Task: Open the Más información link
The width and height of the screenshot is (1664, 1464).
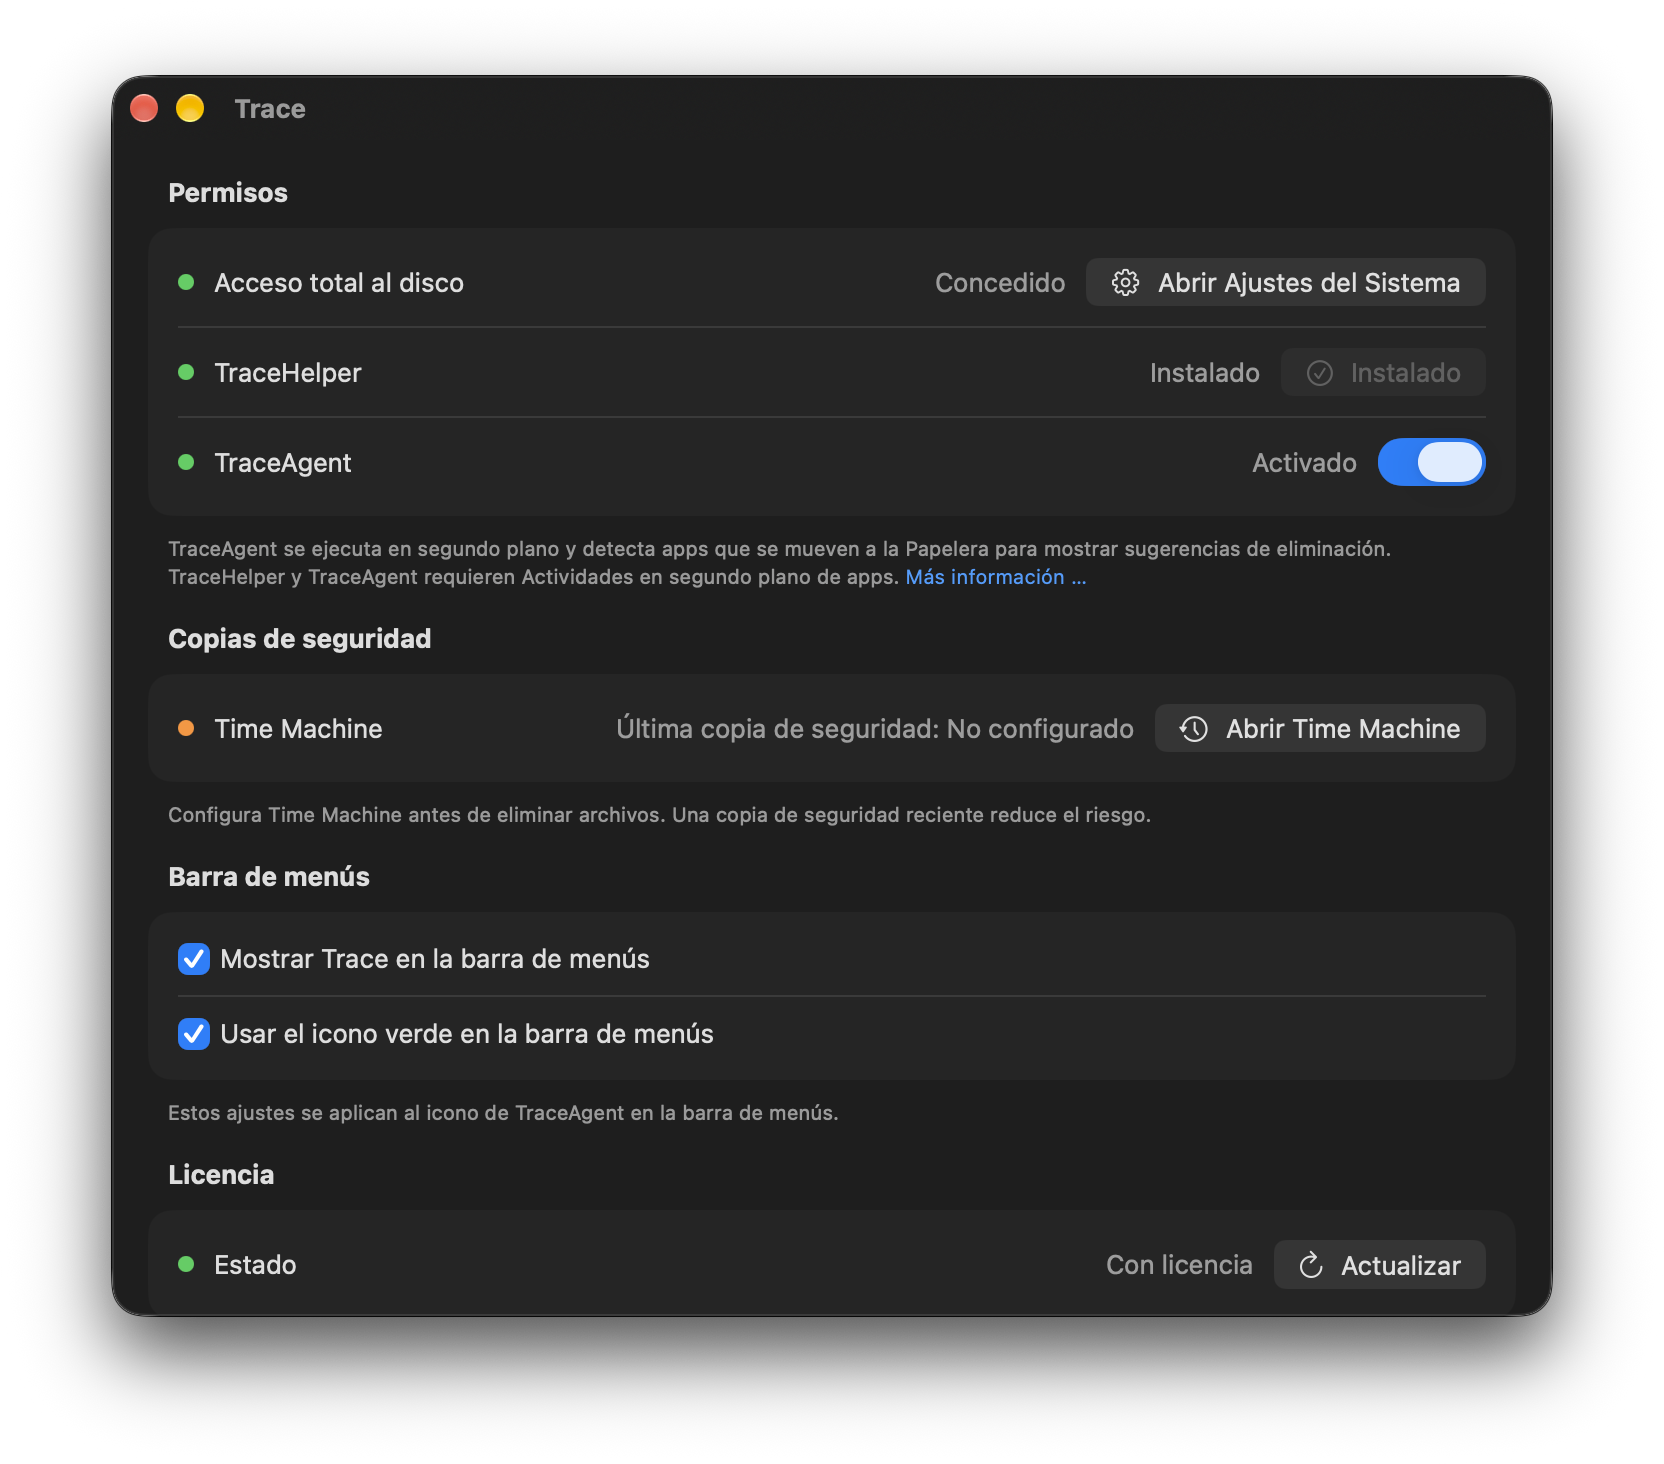Action: [x=995, y=577]
